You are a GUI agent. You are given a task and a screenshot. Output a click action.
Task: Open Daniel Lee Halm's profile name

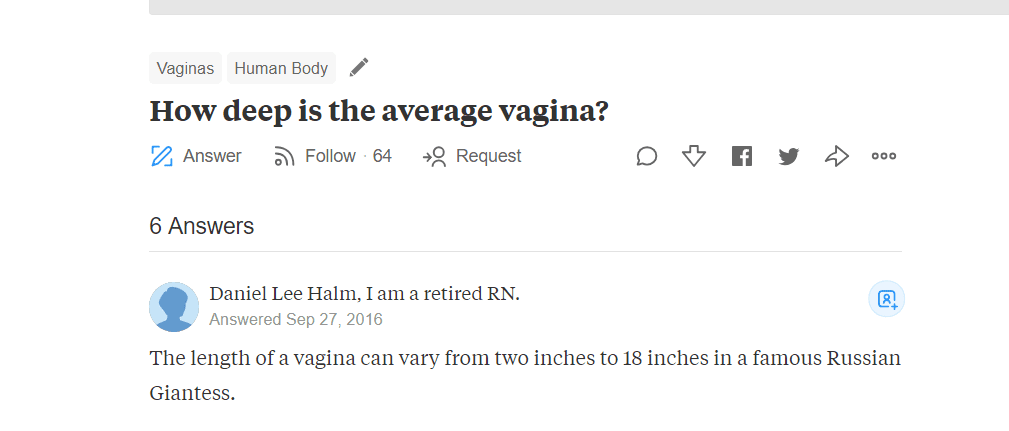point(284,294)
